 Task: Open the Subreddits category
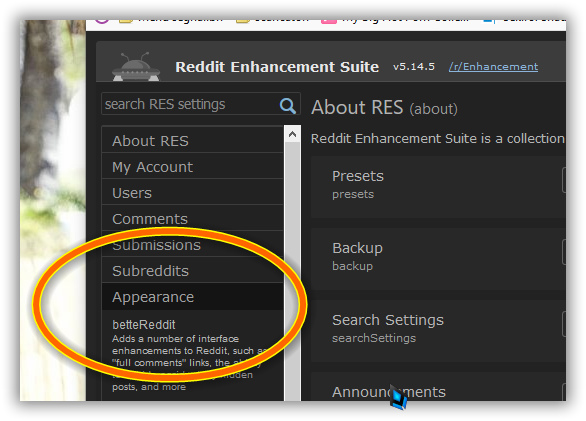(x=192, y=270)
